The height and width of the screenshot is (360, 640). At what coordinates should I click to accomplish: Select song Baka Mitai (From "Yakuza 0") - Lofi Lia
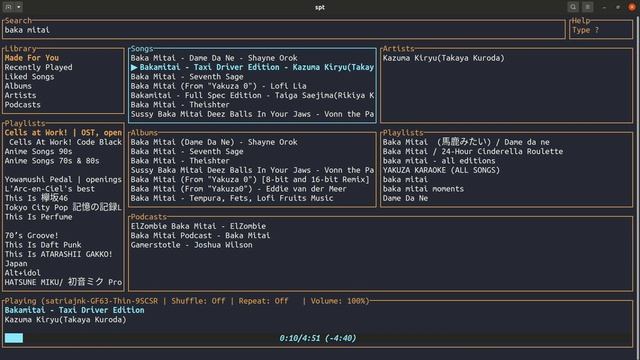pos(218,86)
